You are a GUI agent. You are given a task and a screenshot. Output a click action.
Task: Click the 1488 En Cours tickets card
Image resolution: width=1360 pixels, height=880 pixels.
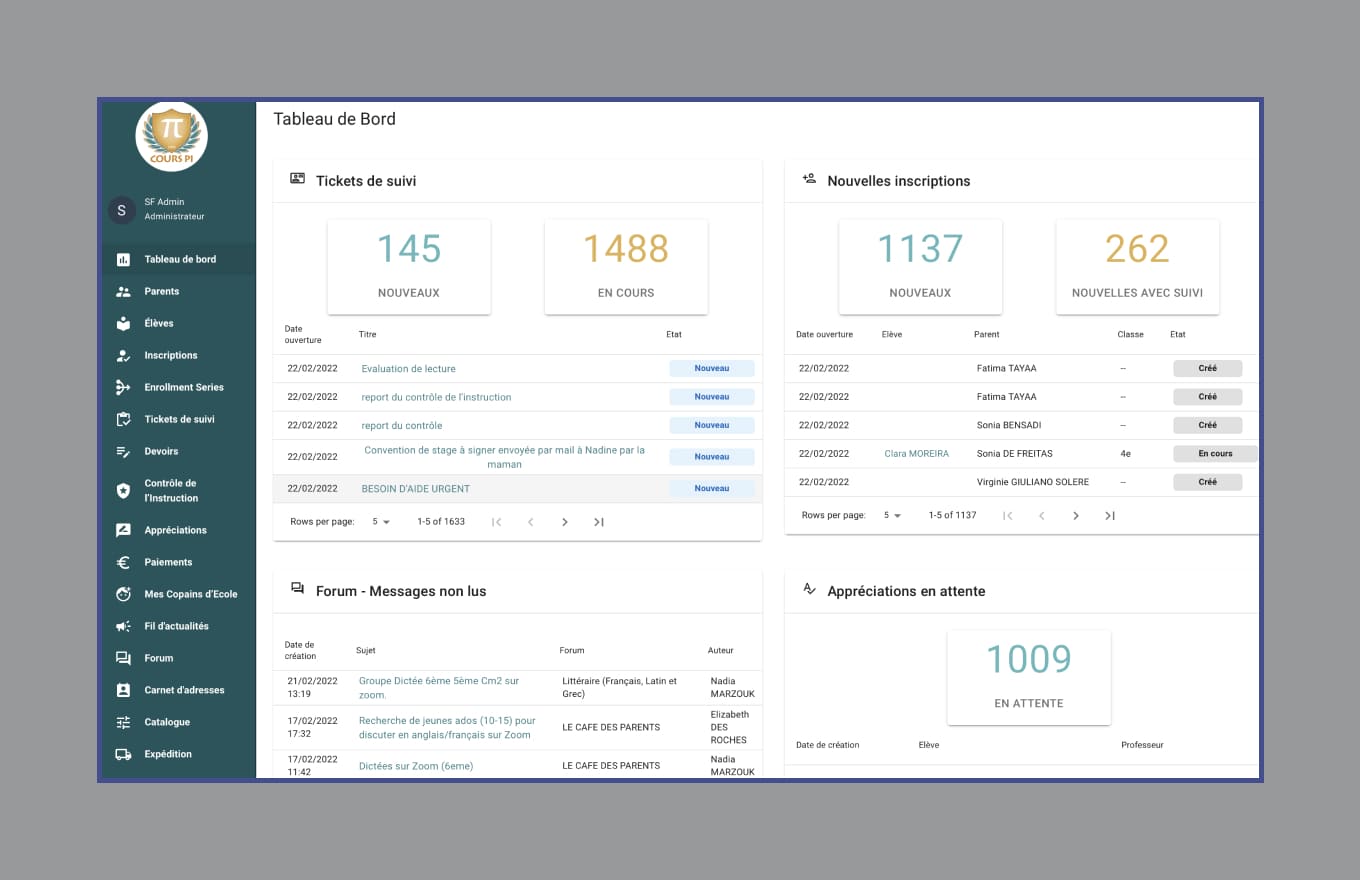click(626, 266)
